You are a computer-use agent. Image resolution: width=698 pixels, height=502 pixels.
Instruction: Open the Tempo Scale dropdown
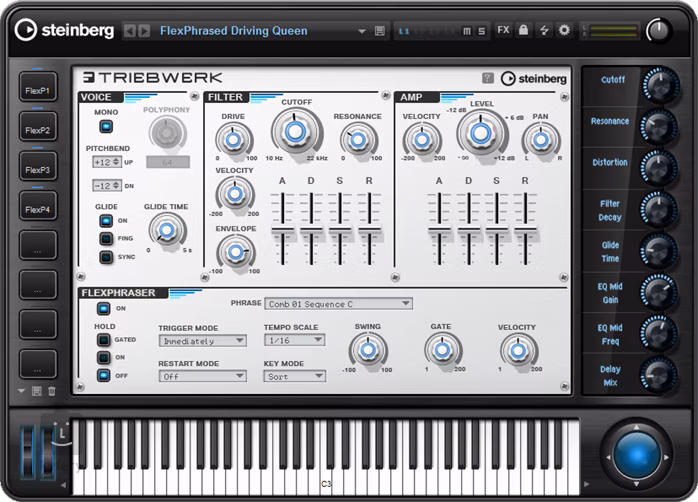click(294, 341)
